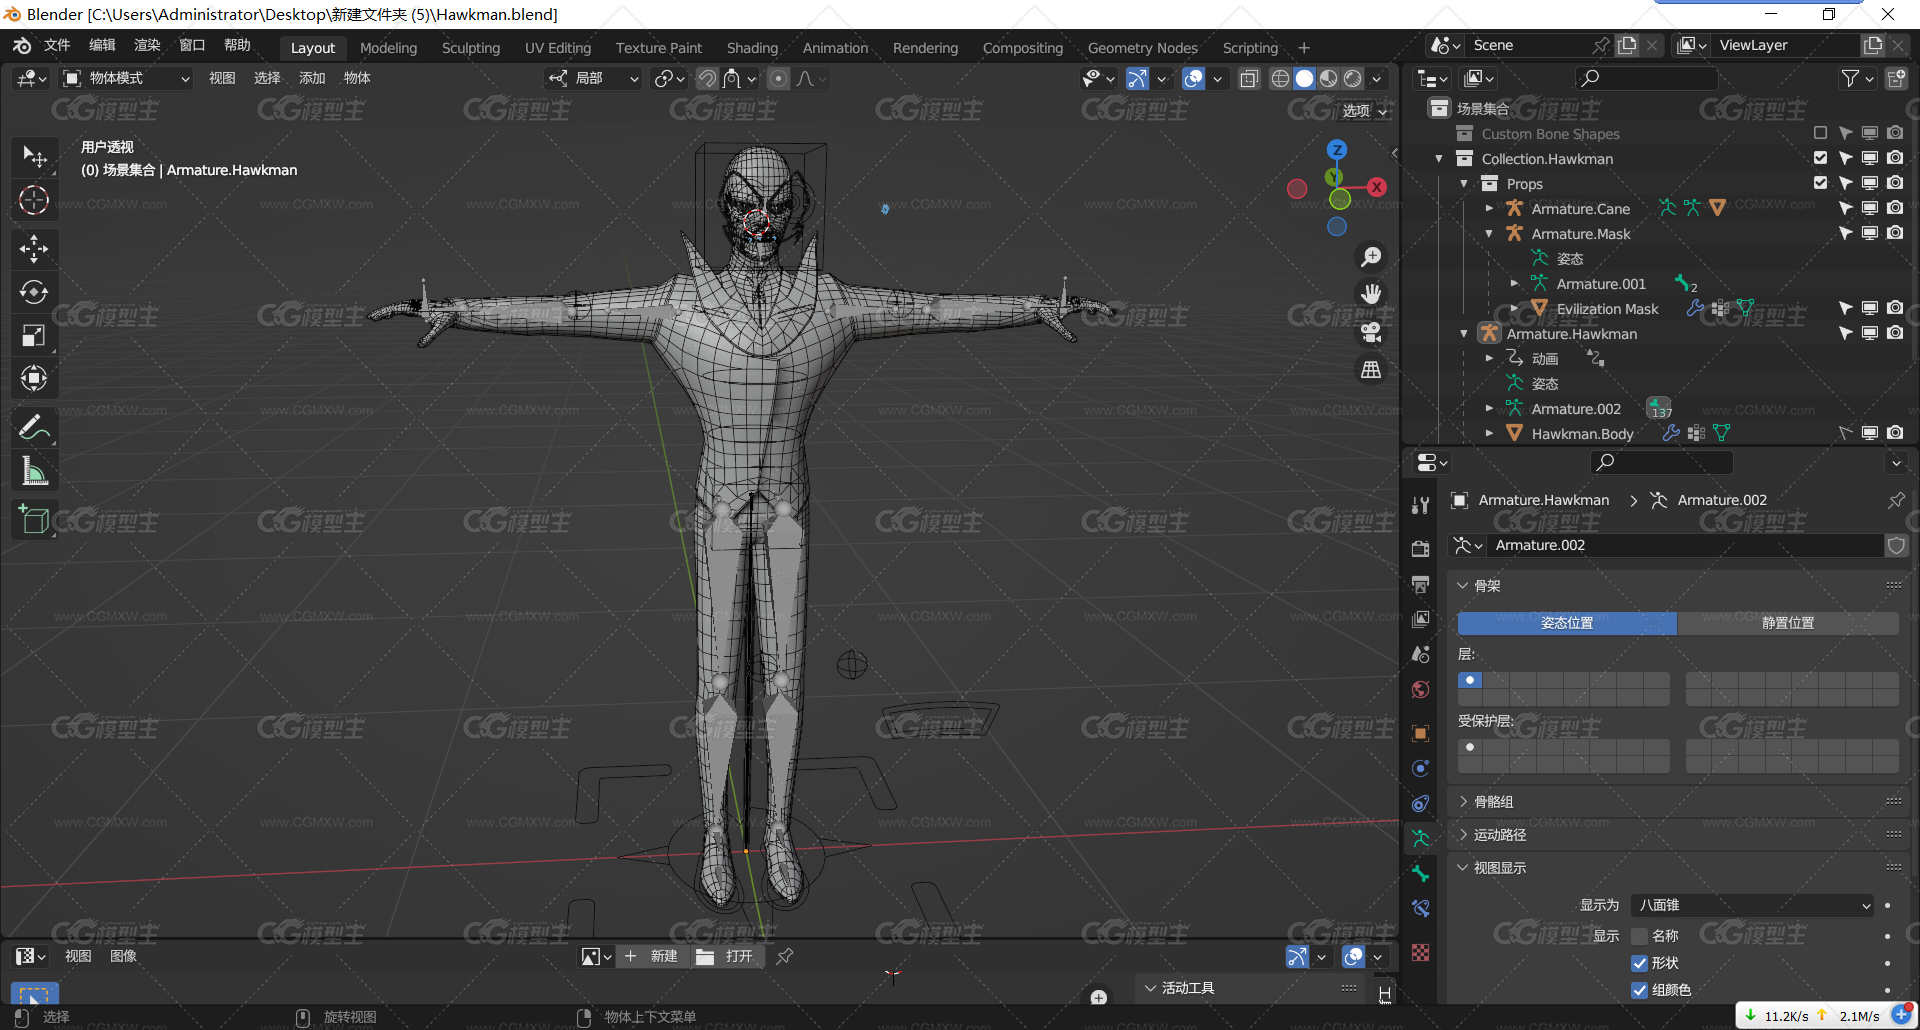
Task: Switch to the Sculpting workspace tab
Action: pos(471,48)
